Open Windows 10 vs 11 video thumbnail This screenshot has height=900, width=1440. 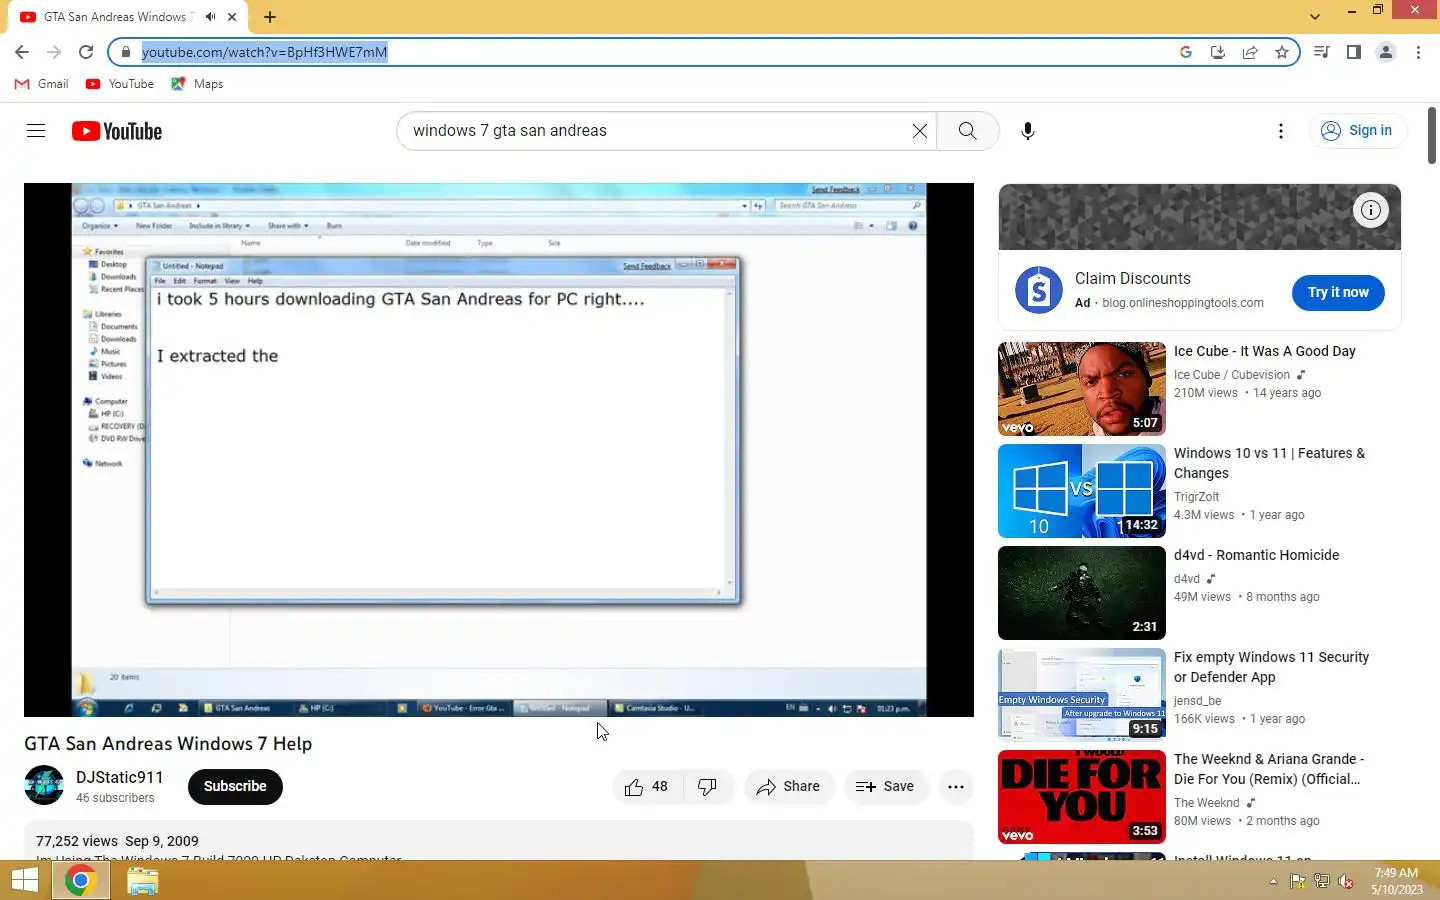tap(1082, 491)
